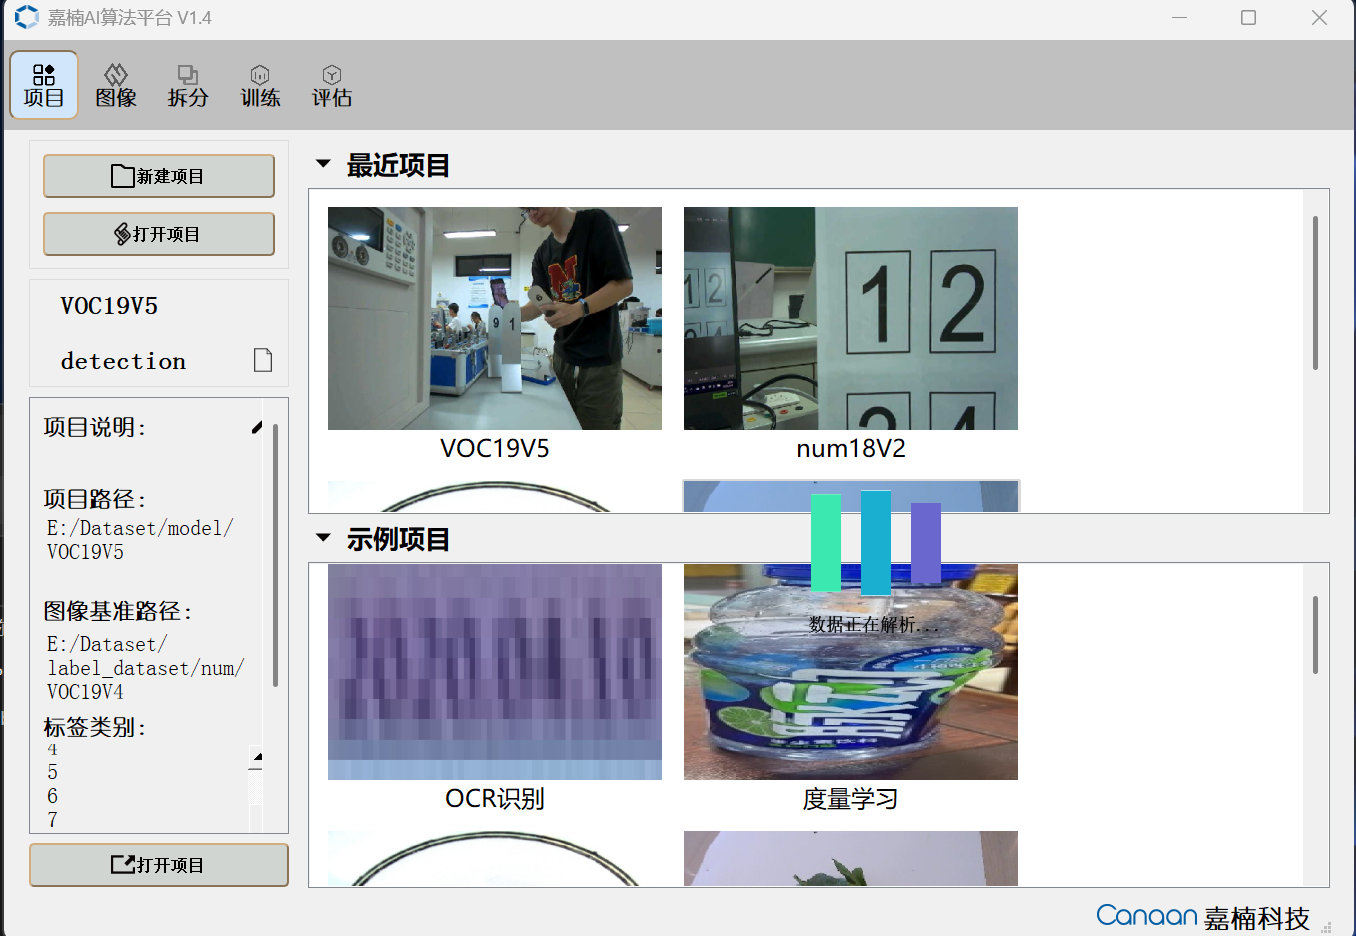
Task: Click the document icon beside detection
Action: click(262, 360)
